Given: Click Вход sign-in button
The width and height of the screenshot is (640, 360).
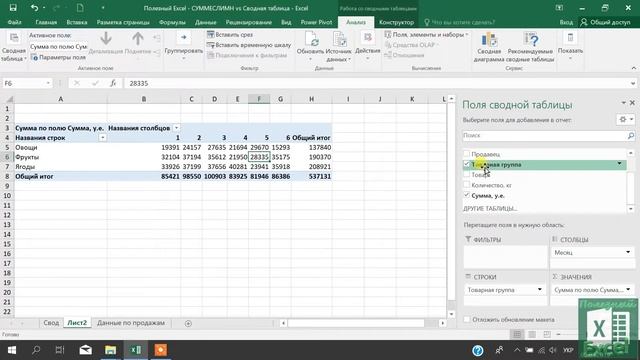Looking at the screenshot, I should click(x=566, y=22).
